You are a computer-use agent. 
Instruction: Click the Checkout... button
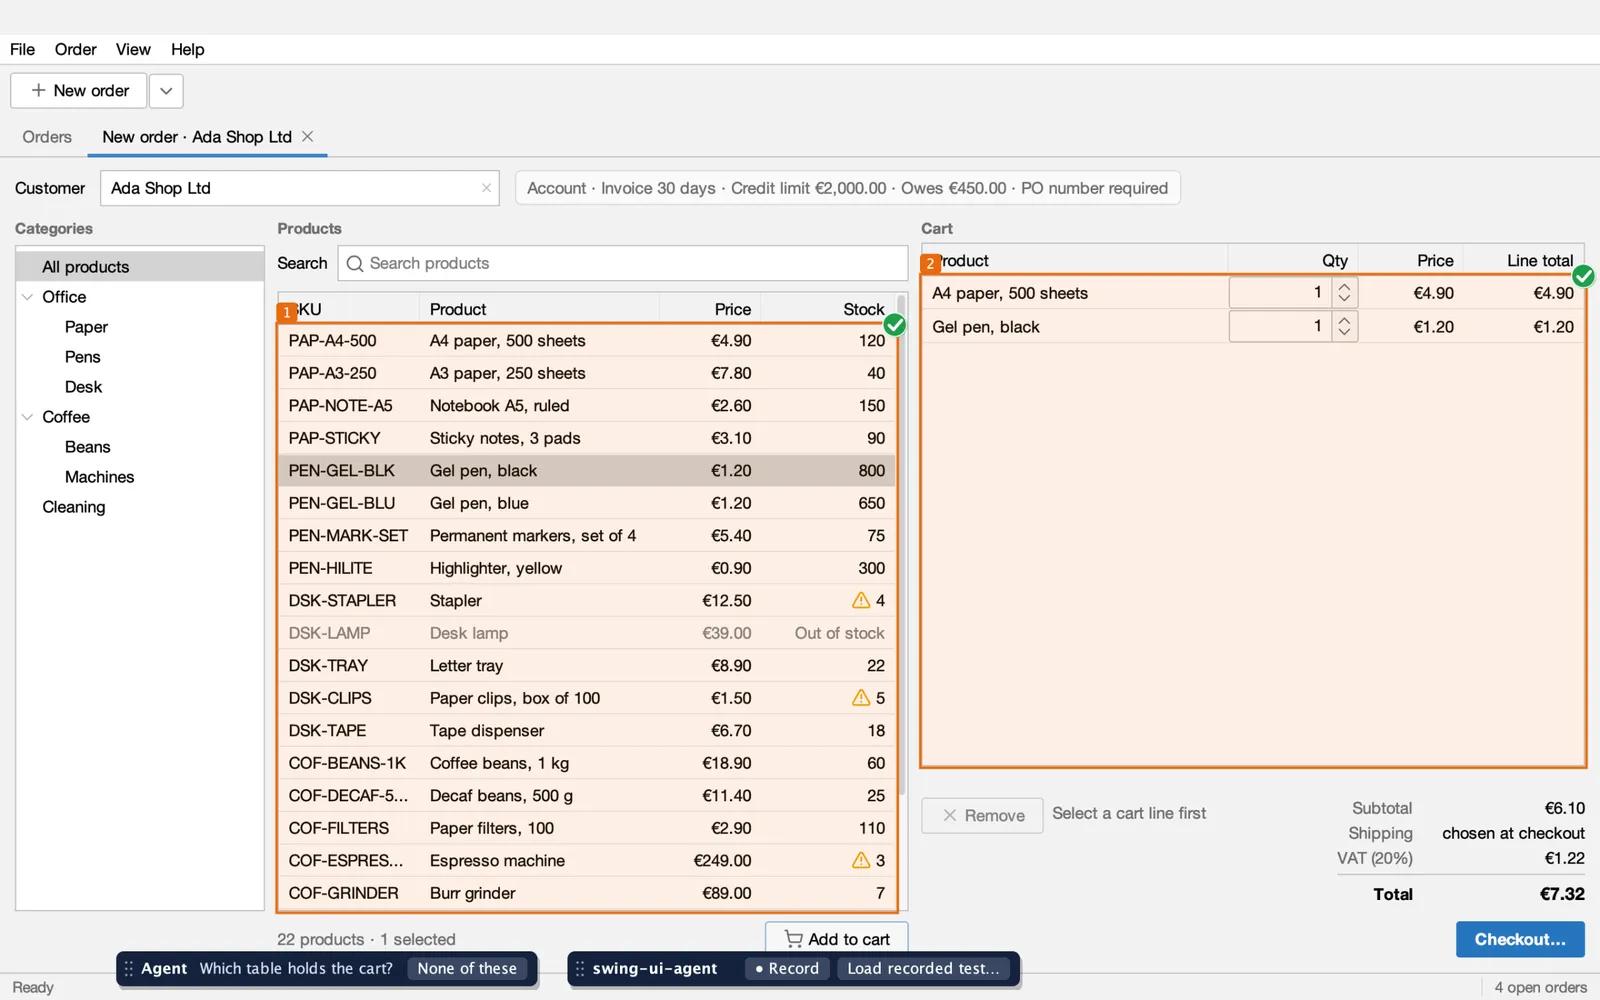[x=1520, y=939]
